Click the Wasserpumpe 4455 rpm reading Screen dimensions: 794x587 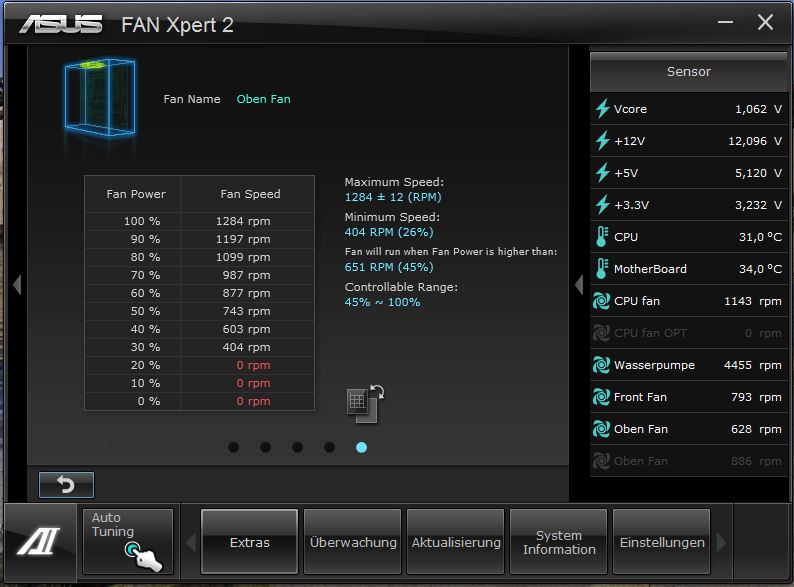(x=752, y=365)
